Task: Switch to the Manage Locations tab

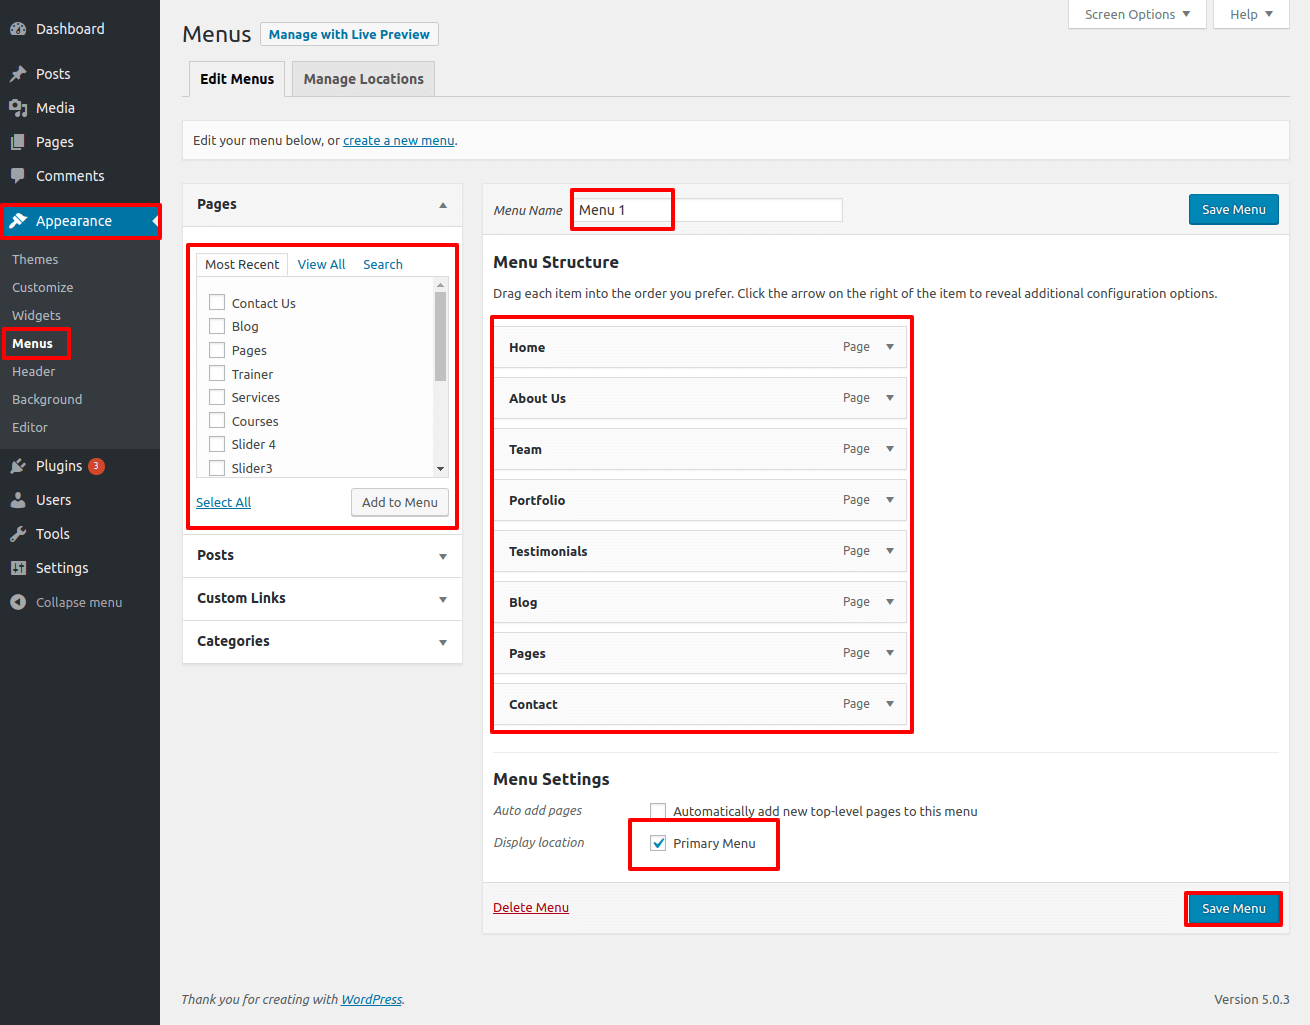Action: pos(363,79)
